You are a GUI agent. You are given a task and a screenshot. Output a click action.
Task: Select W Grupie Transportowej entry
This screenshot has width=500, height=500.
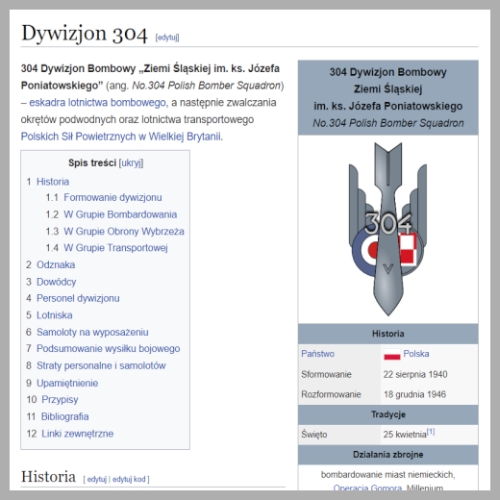pyautogui.click(x=115, y=248)
